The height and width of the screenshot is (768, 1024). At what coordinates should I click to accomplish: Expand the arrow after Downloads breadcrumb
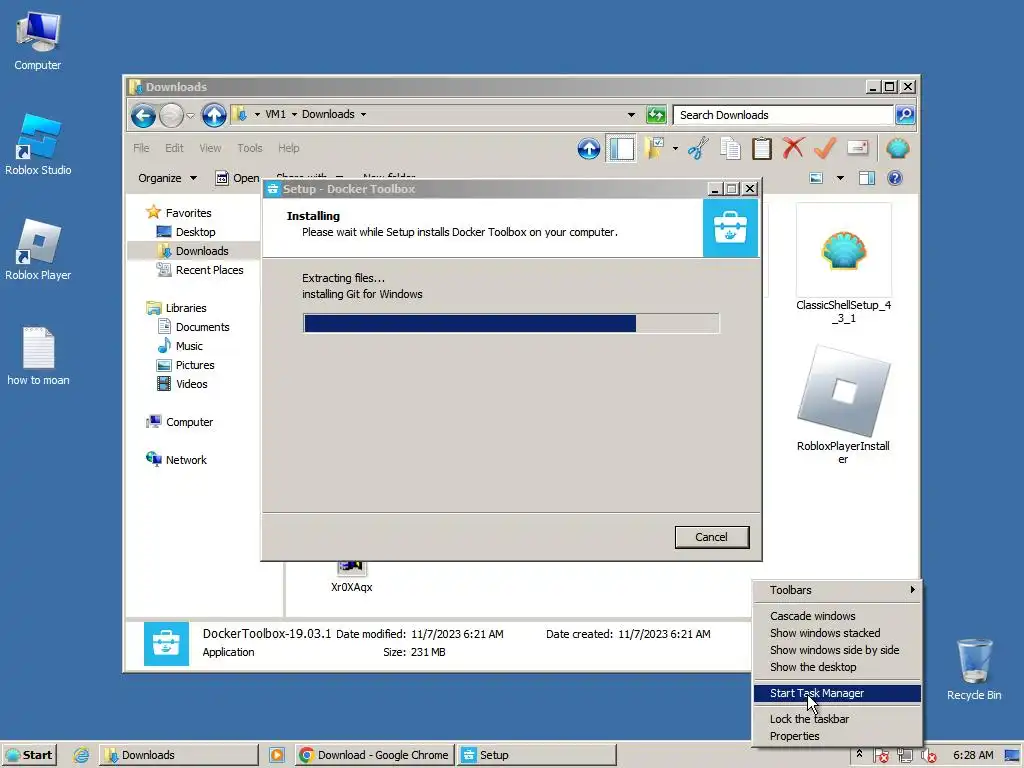pyautogui.click(x=364, y=114)
